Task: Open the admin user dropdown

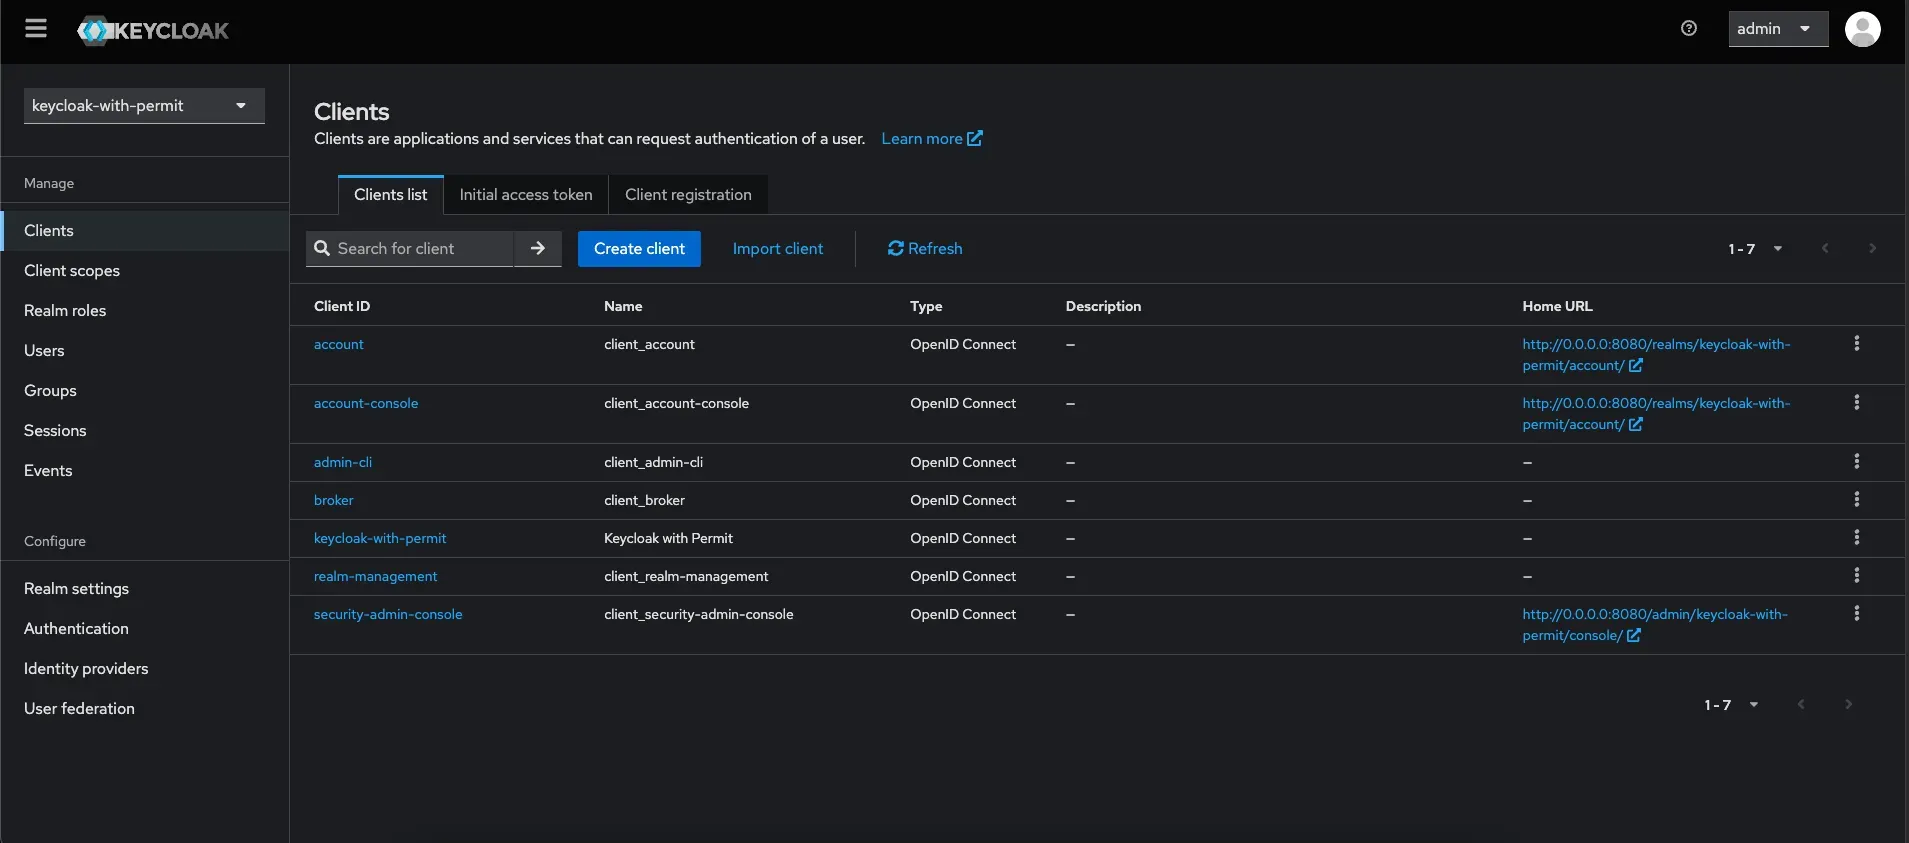Action: (1777, 29)
